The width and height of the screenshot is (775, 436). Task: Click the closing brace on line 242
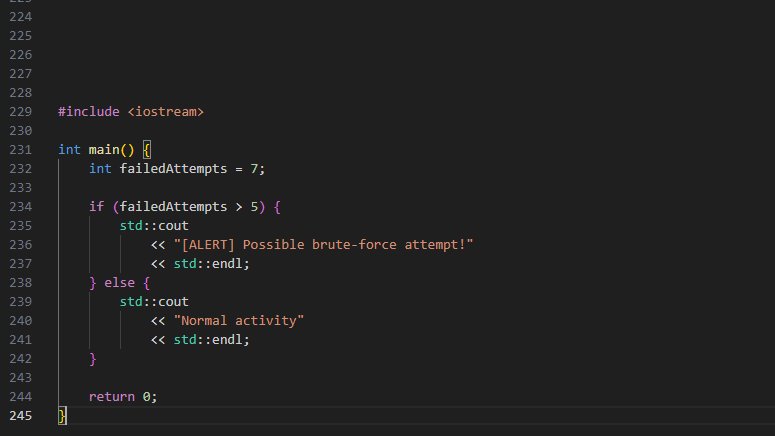pos(92,359)
